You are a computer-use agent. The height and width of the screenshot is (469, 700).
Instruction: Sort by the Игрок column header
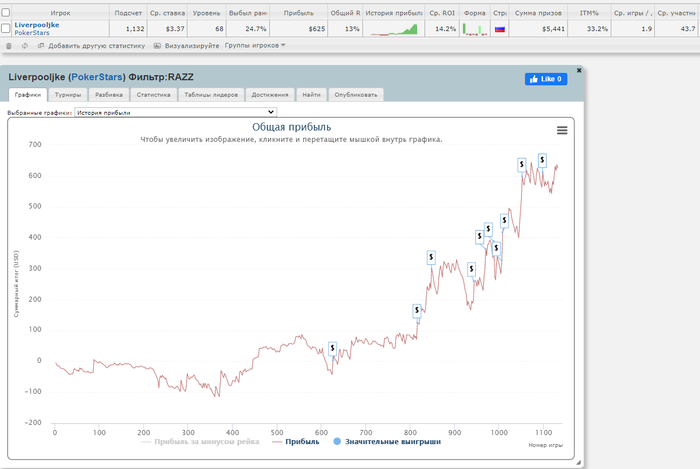[60, 13]
